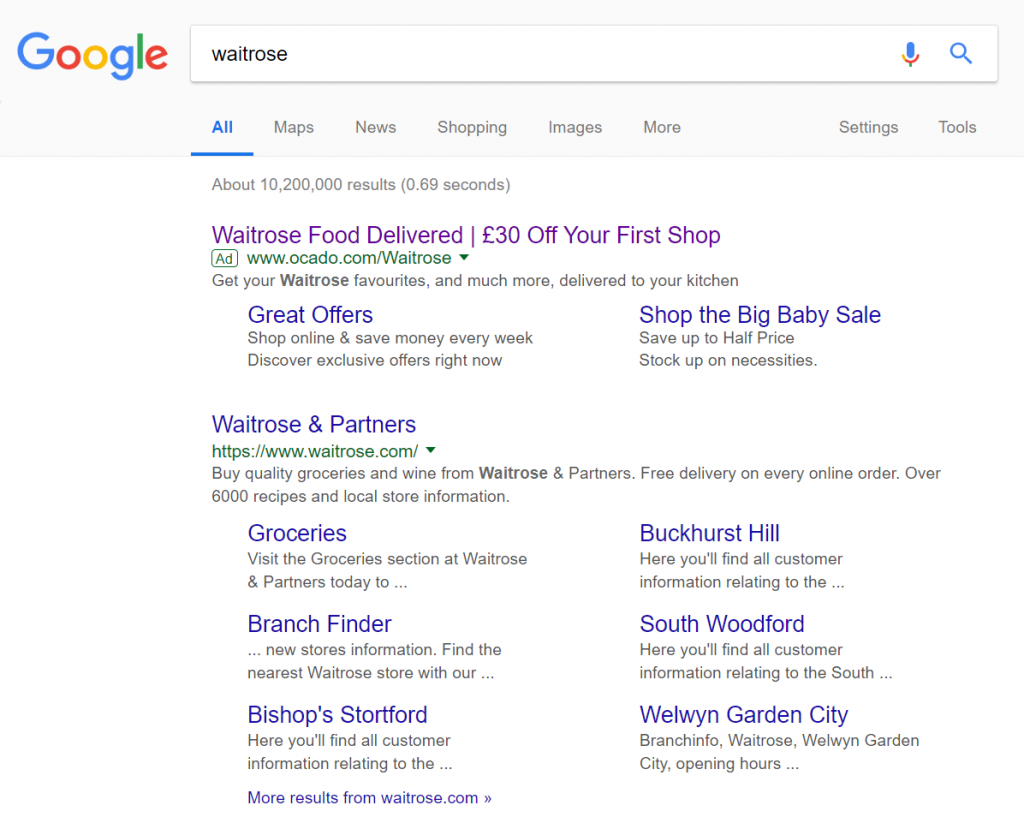The height and width of the screenshot is (829, 1024).
Task: Open the Groceries sitelink
Action: point(297,533)
